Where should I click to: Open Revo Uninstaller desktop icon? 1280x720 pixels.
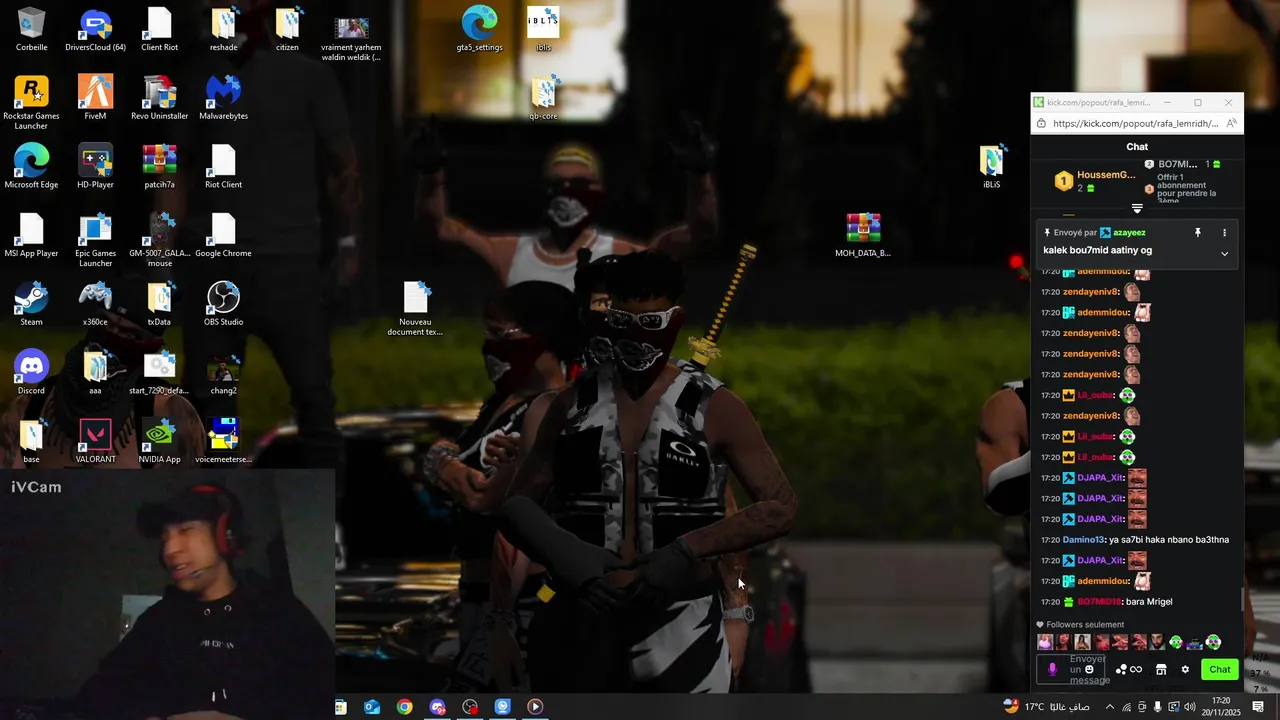tap(159, 98)
